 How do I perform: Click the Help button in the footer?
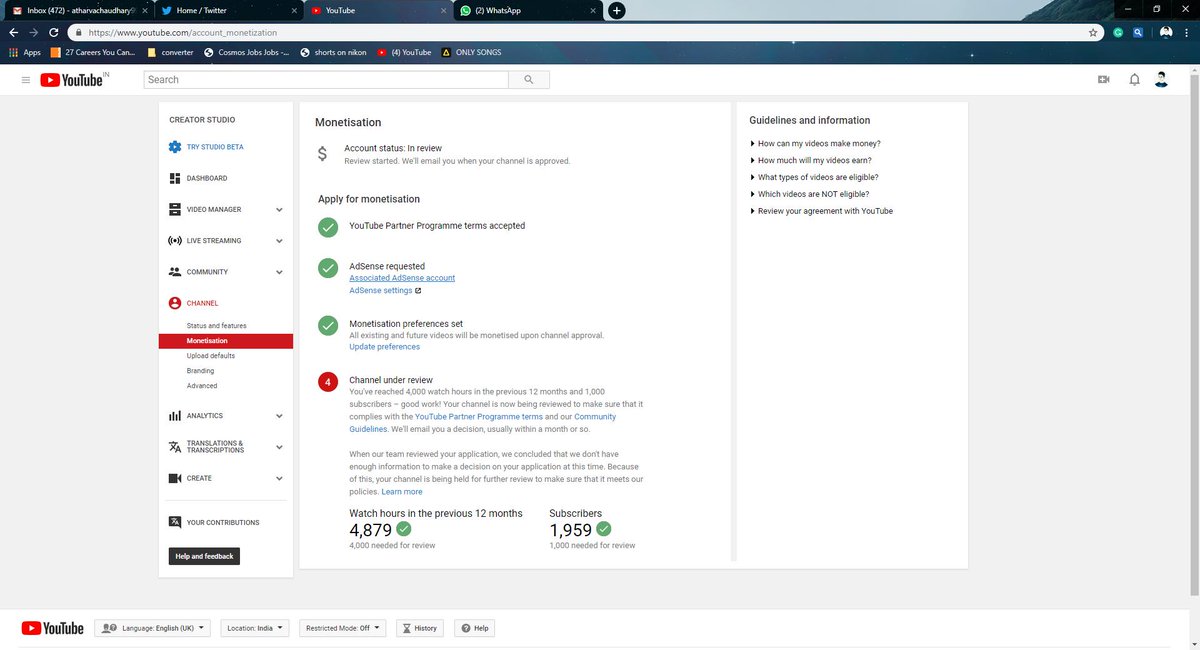pyautogui.click(x=474, y=628)
